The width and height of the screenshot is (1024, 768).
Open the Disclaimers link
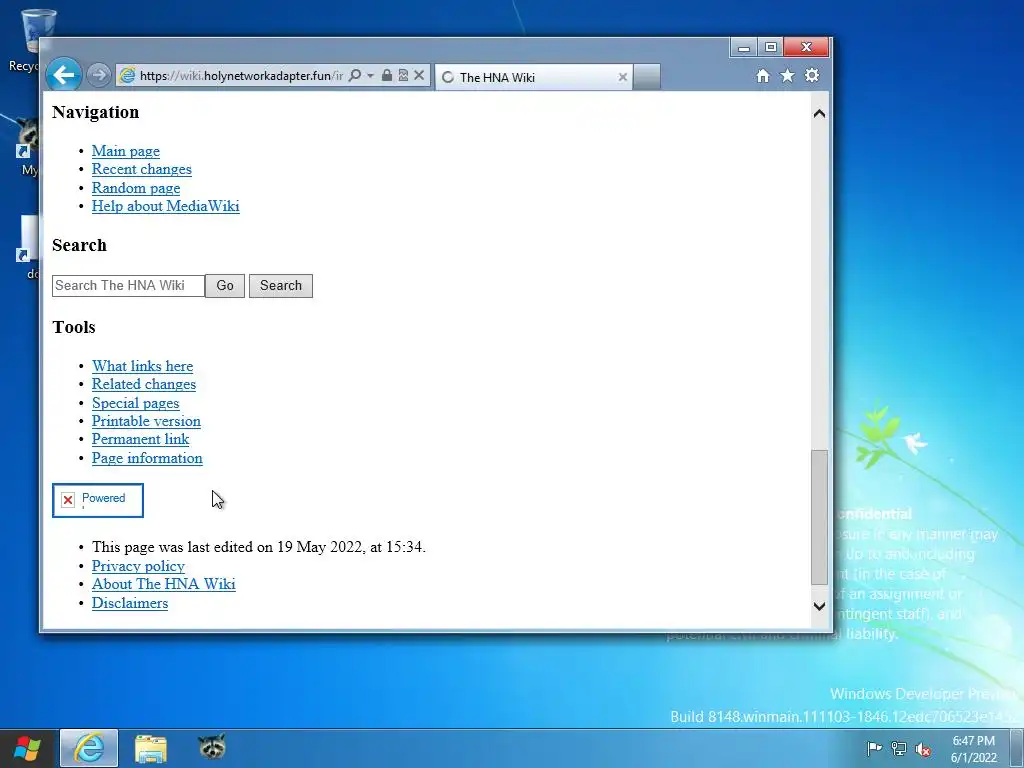coord(130,603)
